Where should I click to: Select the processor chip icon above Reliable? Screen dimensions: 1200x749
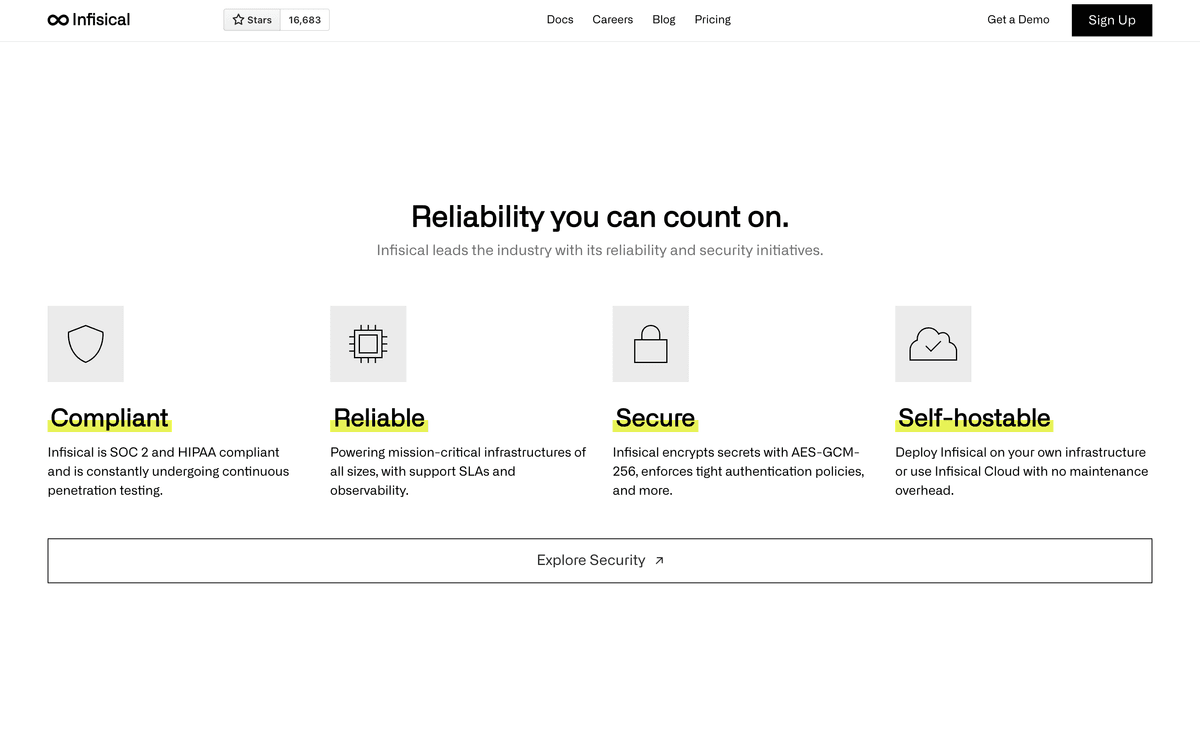pos(368,344)
